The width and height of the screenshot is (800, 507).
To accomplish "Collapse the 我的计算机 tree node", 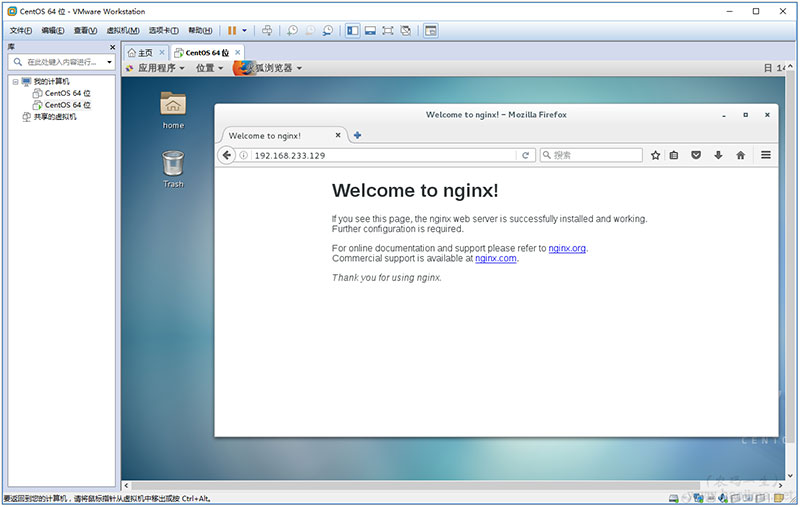I will tap(15, 82).
